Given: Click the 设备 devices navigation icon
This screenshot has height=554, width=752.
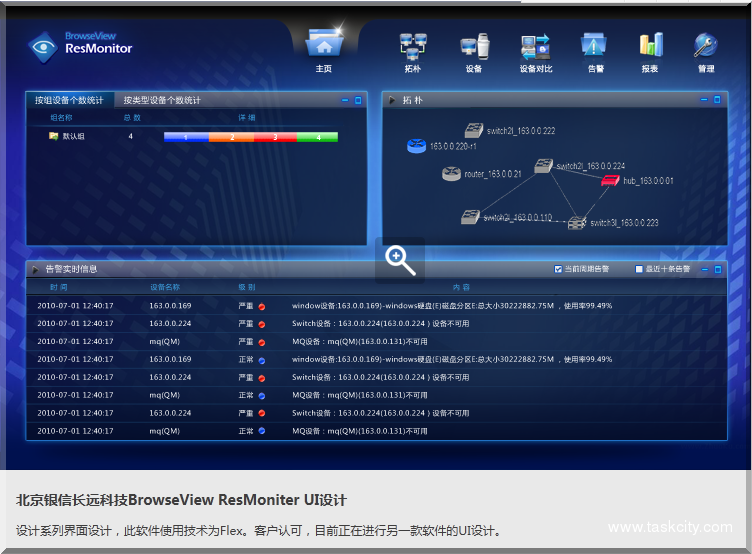Looking at the screenshot, I should click(x=473, y=46).
